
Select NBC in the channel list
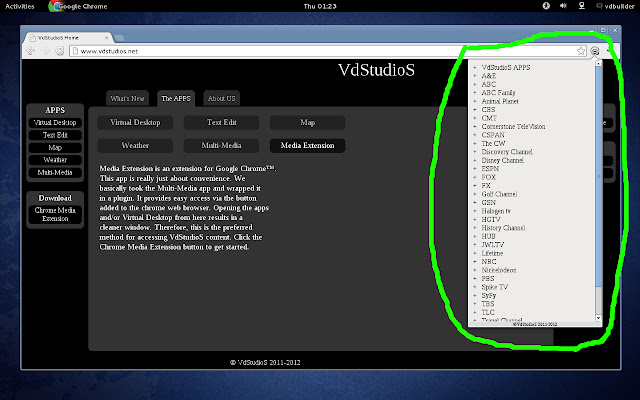tap(489, 262)
